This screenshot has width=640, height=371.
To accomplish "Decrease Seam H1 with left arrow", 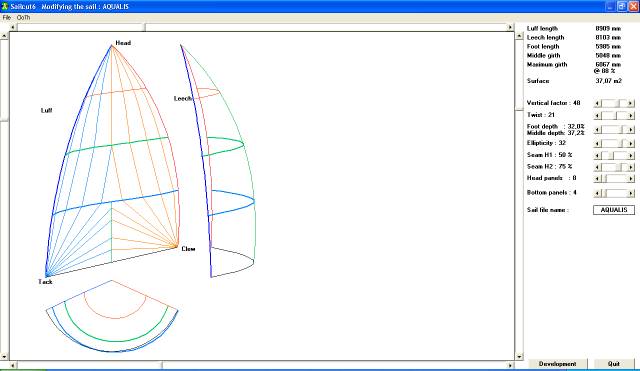I will click(597, 156).
